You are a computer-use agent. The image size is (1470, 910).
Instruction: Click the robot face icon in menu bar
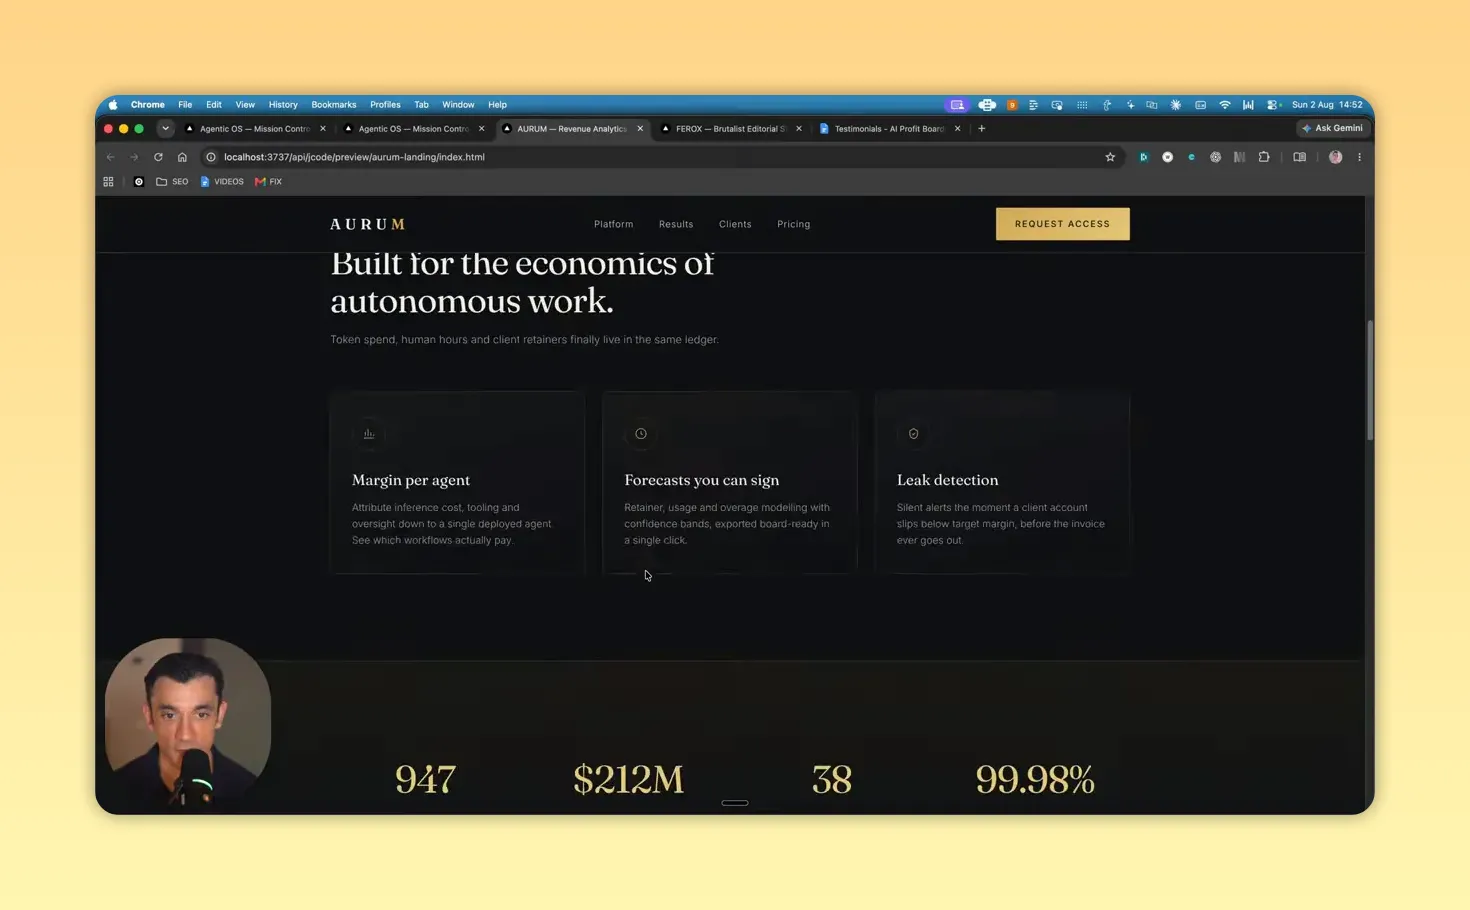pyautogui.click(x=987, y=104)
